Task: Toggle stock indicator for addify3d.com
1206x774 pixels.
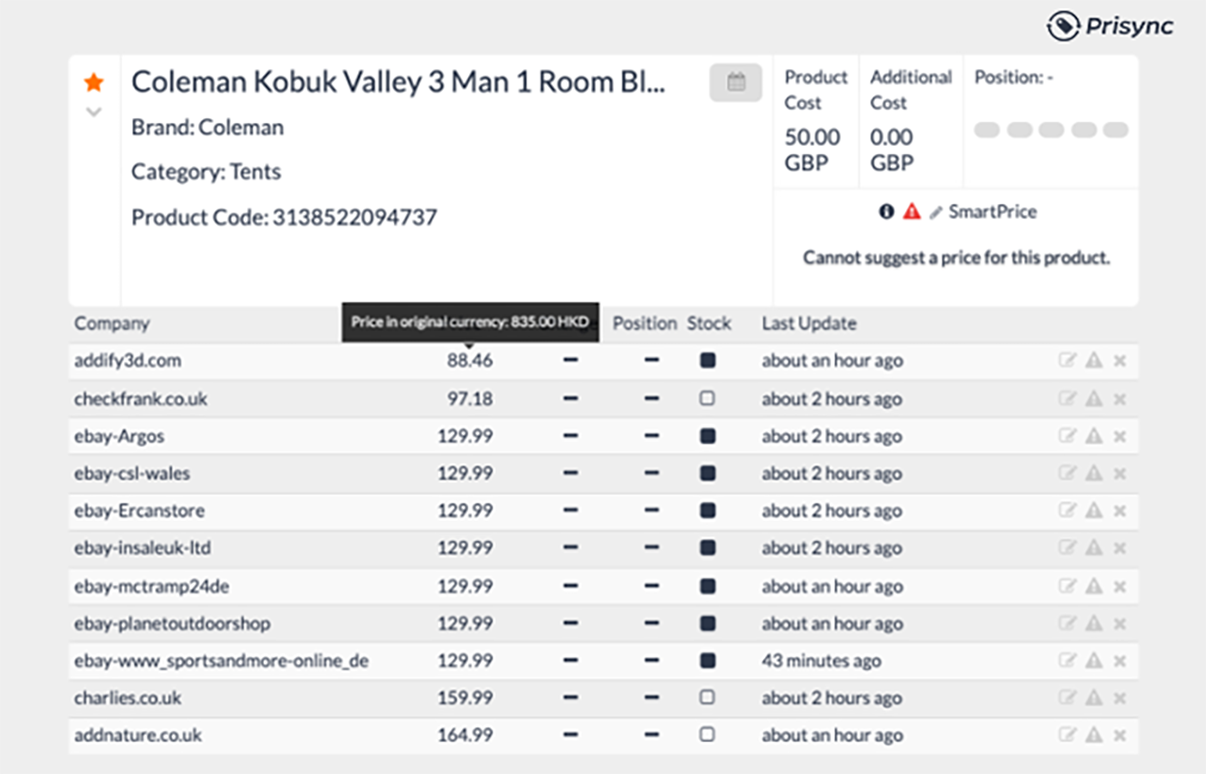Action: click(708, 361)
